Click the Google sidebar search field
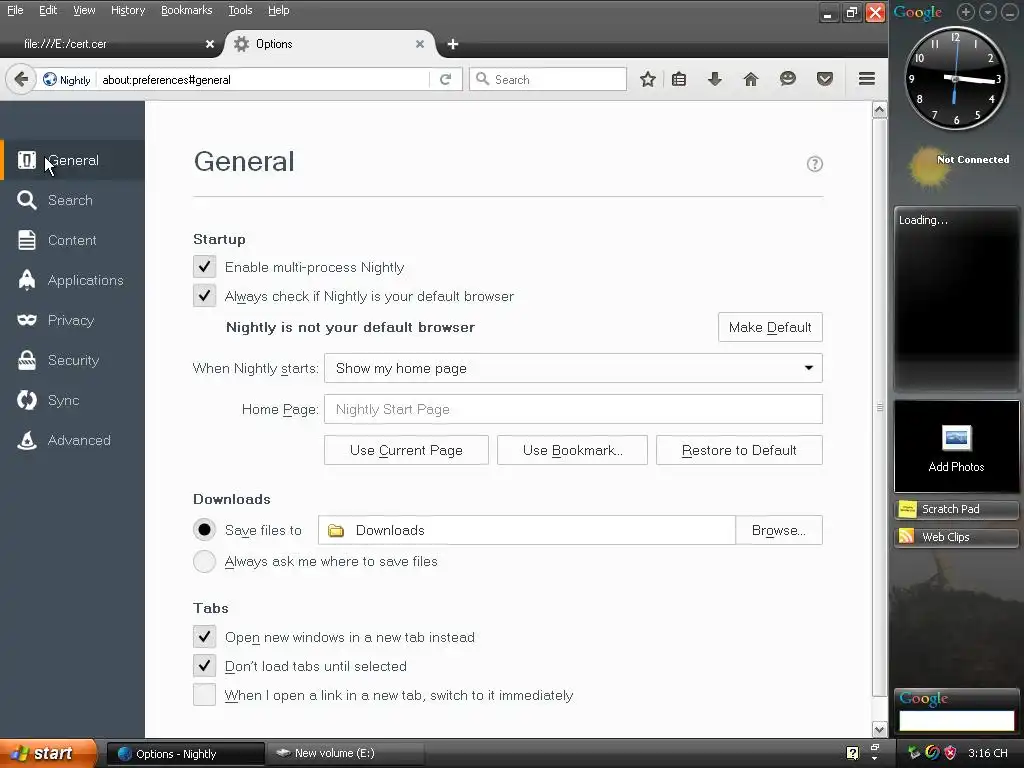 (956, 720)
